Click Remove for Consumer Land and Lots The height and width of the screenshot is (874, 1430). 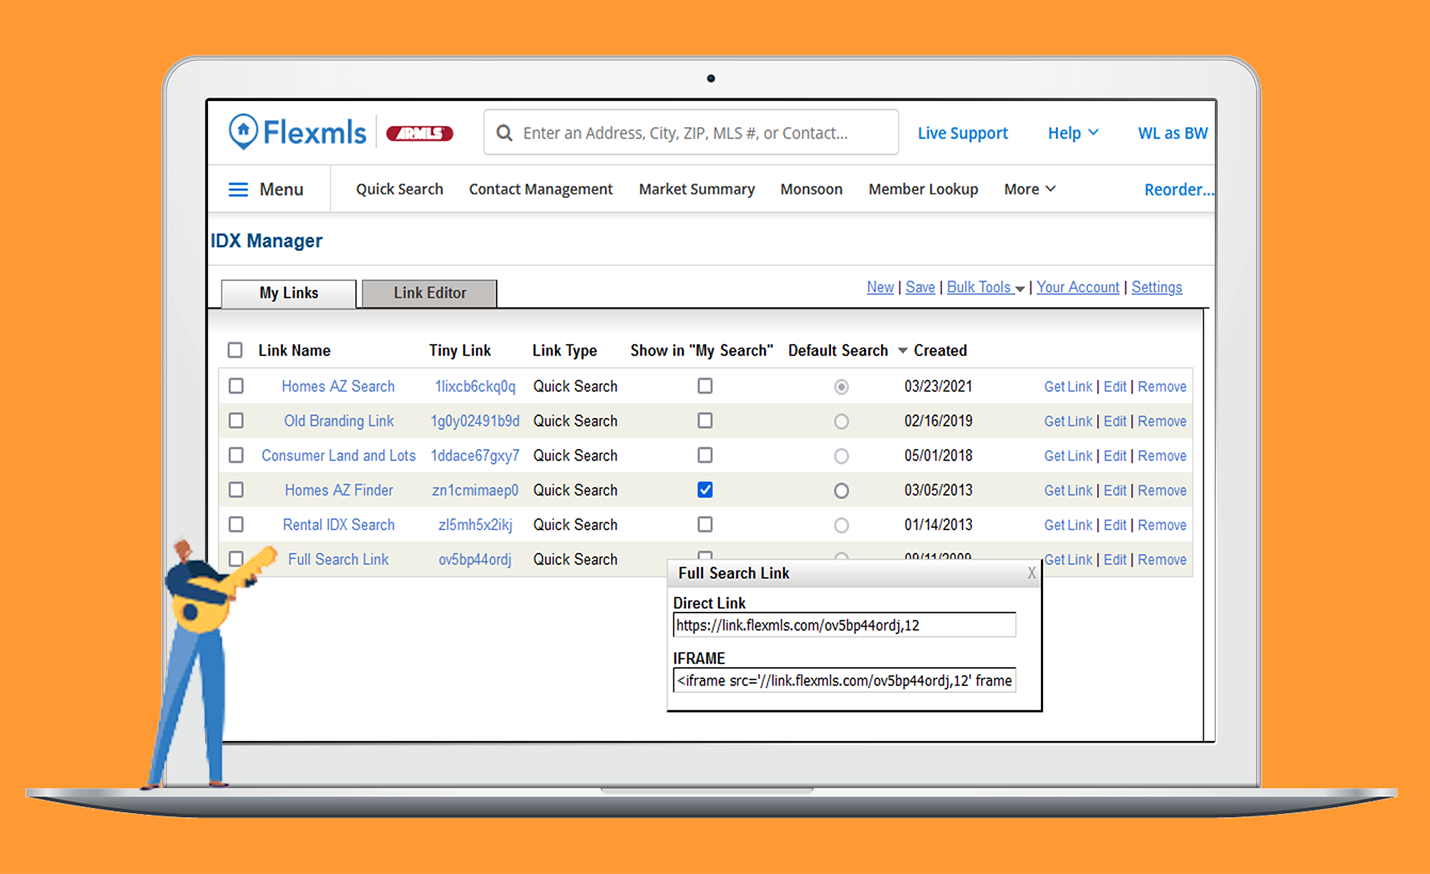[1162, 455]
